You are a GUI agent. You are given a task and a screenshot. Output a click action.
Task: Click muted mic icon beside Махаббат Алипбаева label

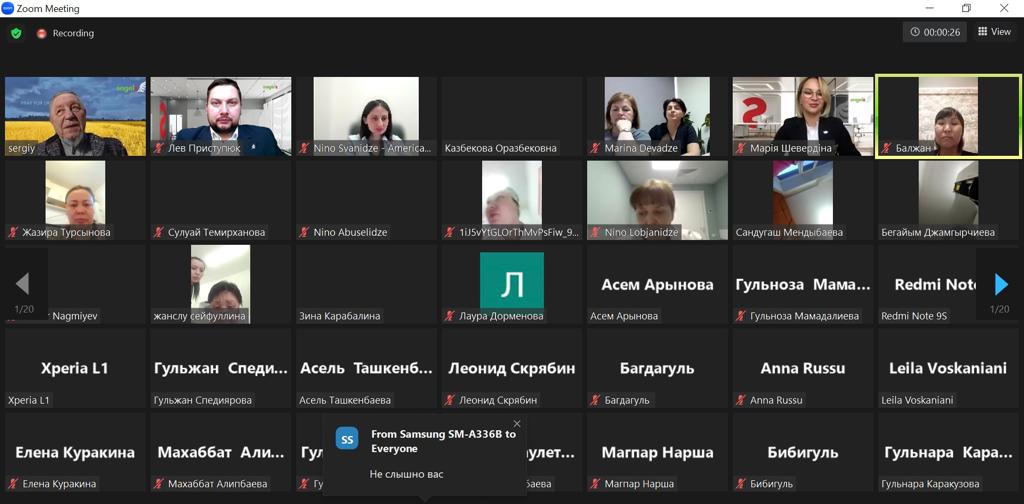click(x=159, y=484)
